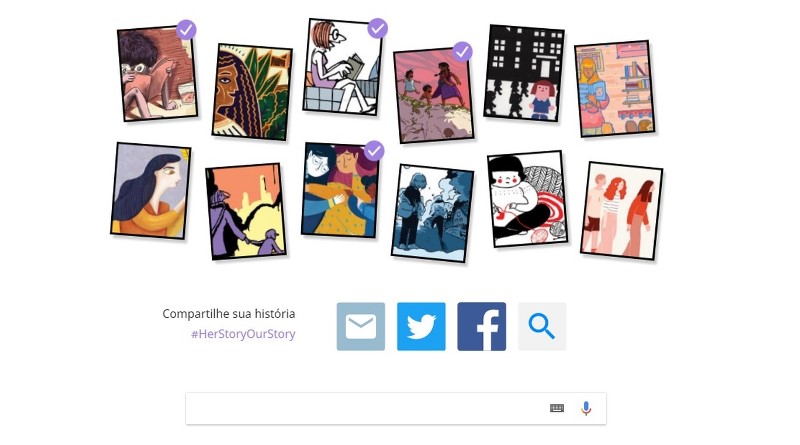This screenshot has height=445, width=800.
Task: Open the long dark hair woman profile story
Action: pyautogui.click(x=151, y=191)
